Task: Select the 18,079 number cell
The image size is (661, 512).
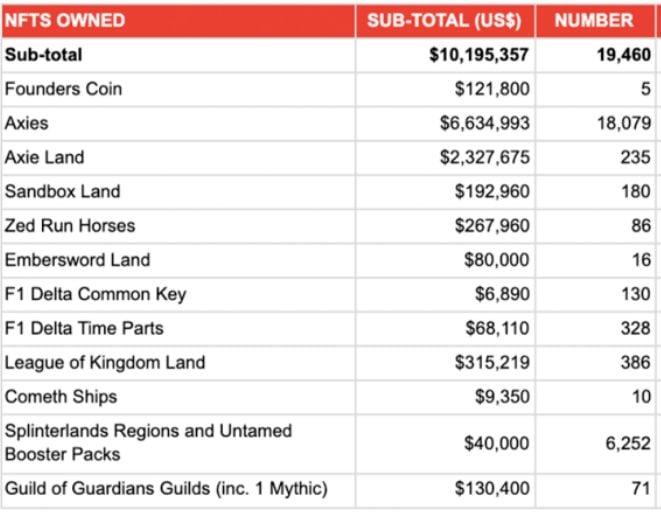Action: click(x=621, y=123)
